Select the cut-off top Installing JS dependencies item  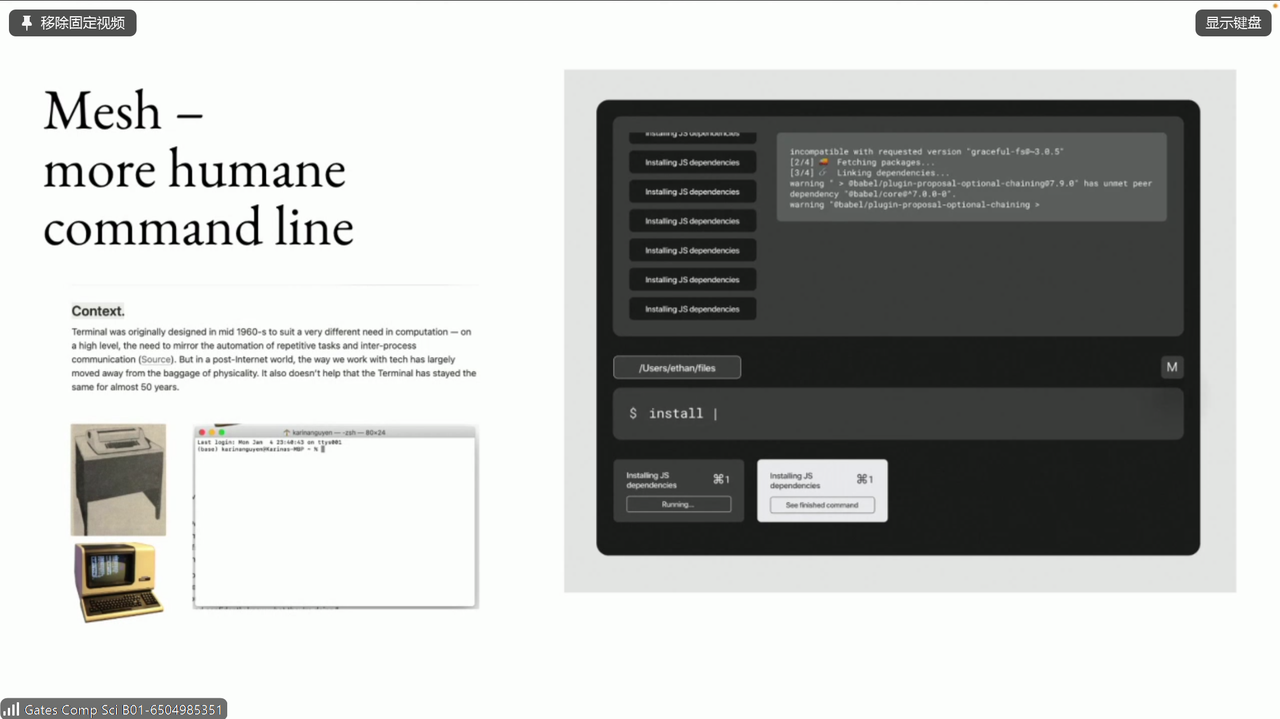tap(692, 136)
